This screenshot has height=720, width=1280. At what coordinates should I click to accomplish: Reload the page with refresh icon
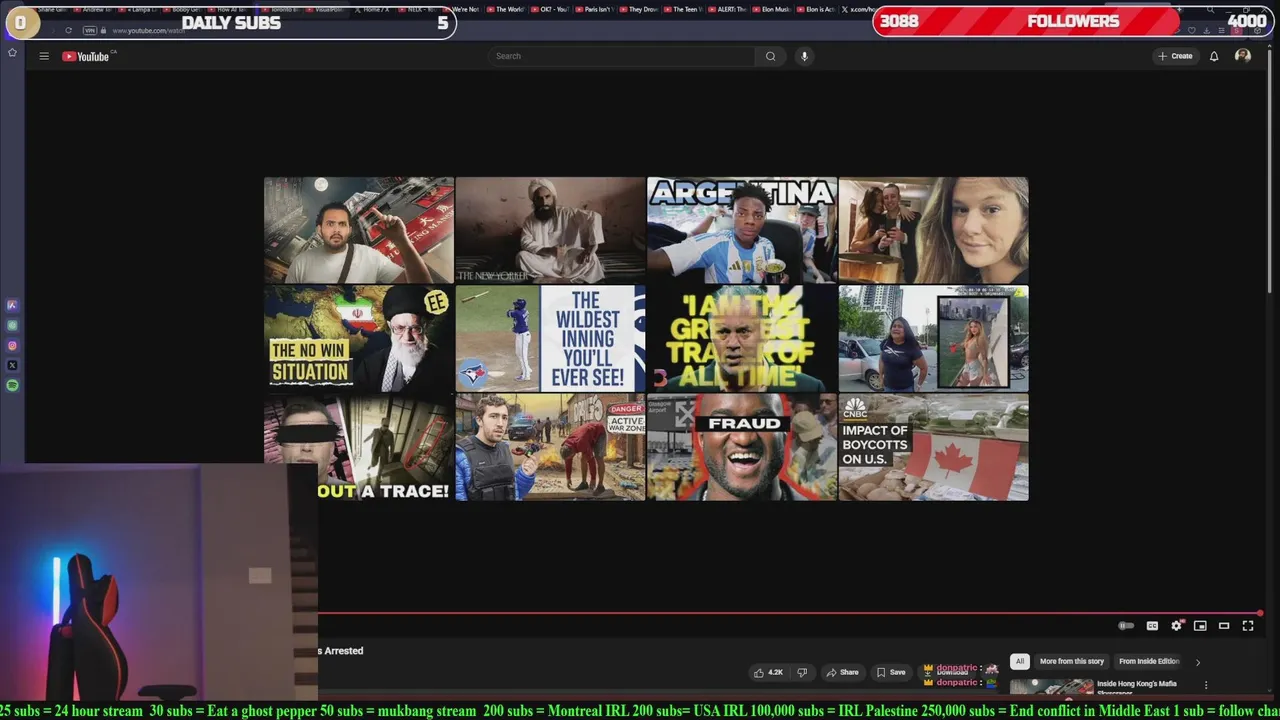coord(68,31)
